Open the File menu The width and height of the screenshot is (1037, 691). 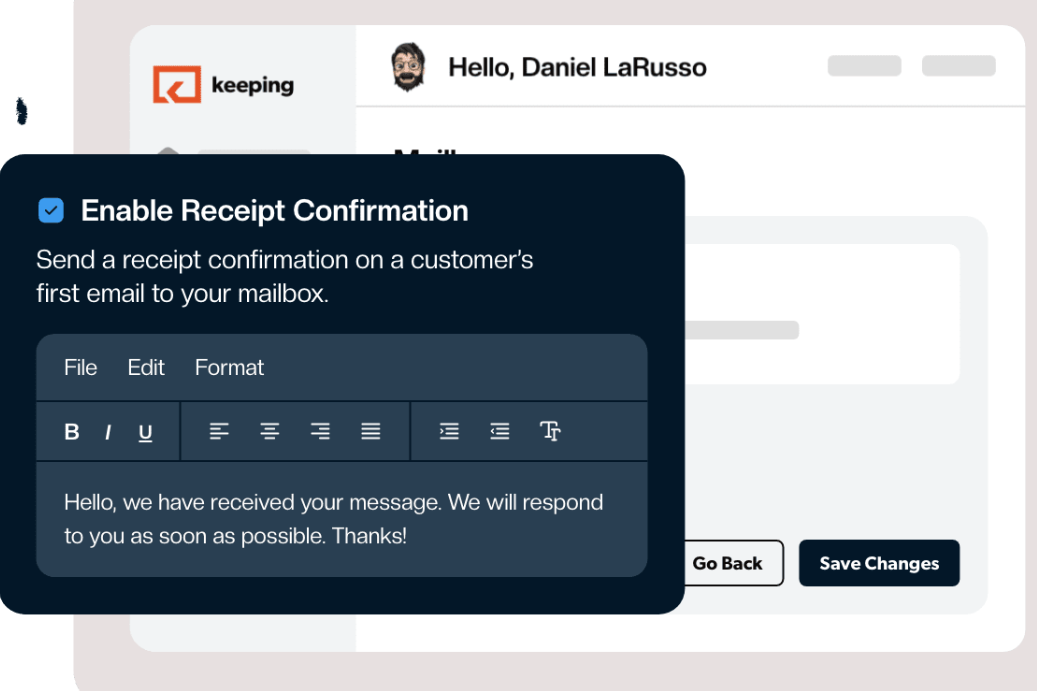80,367
